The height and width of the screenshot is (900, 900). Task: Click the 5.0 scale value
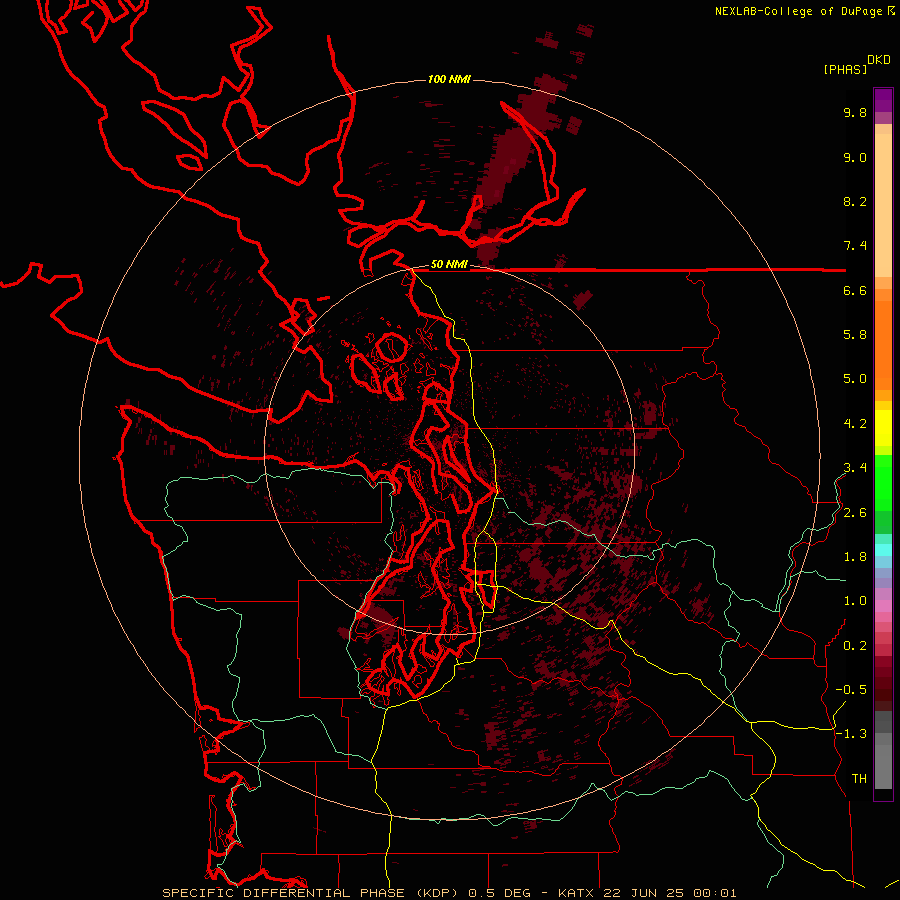[x=855, y=379]
